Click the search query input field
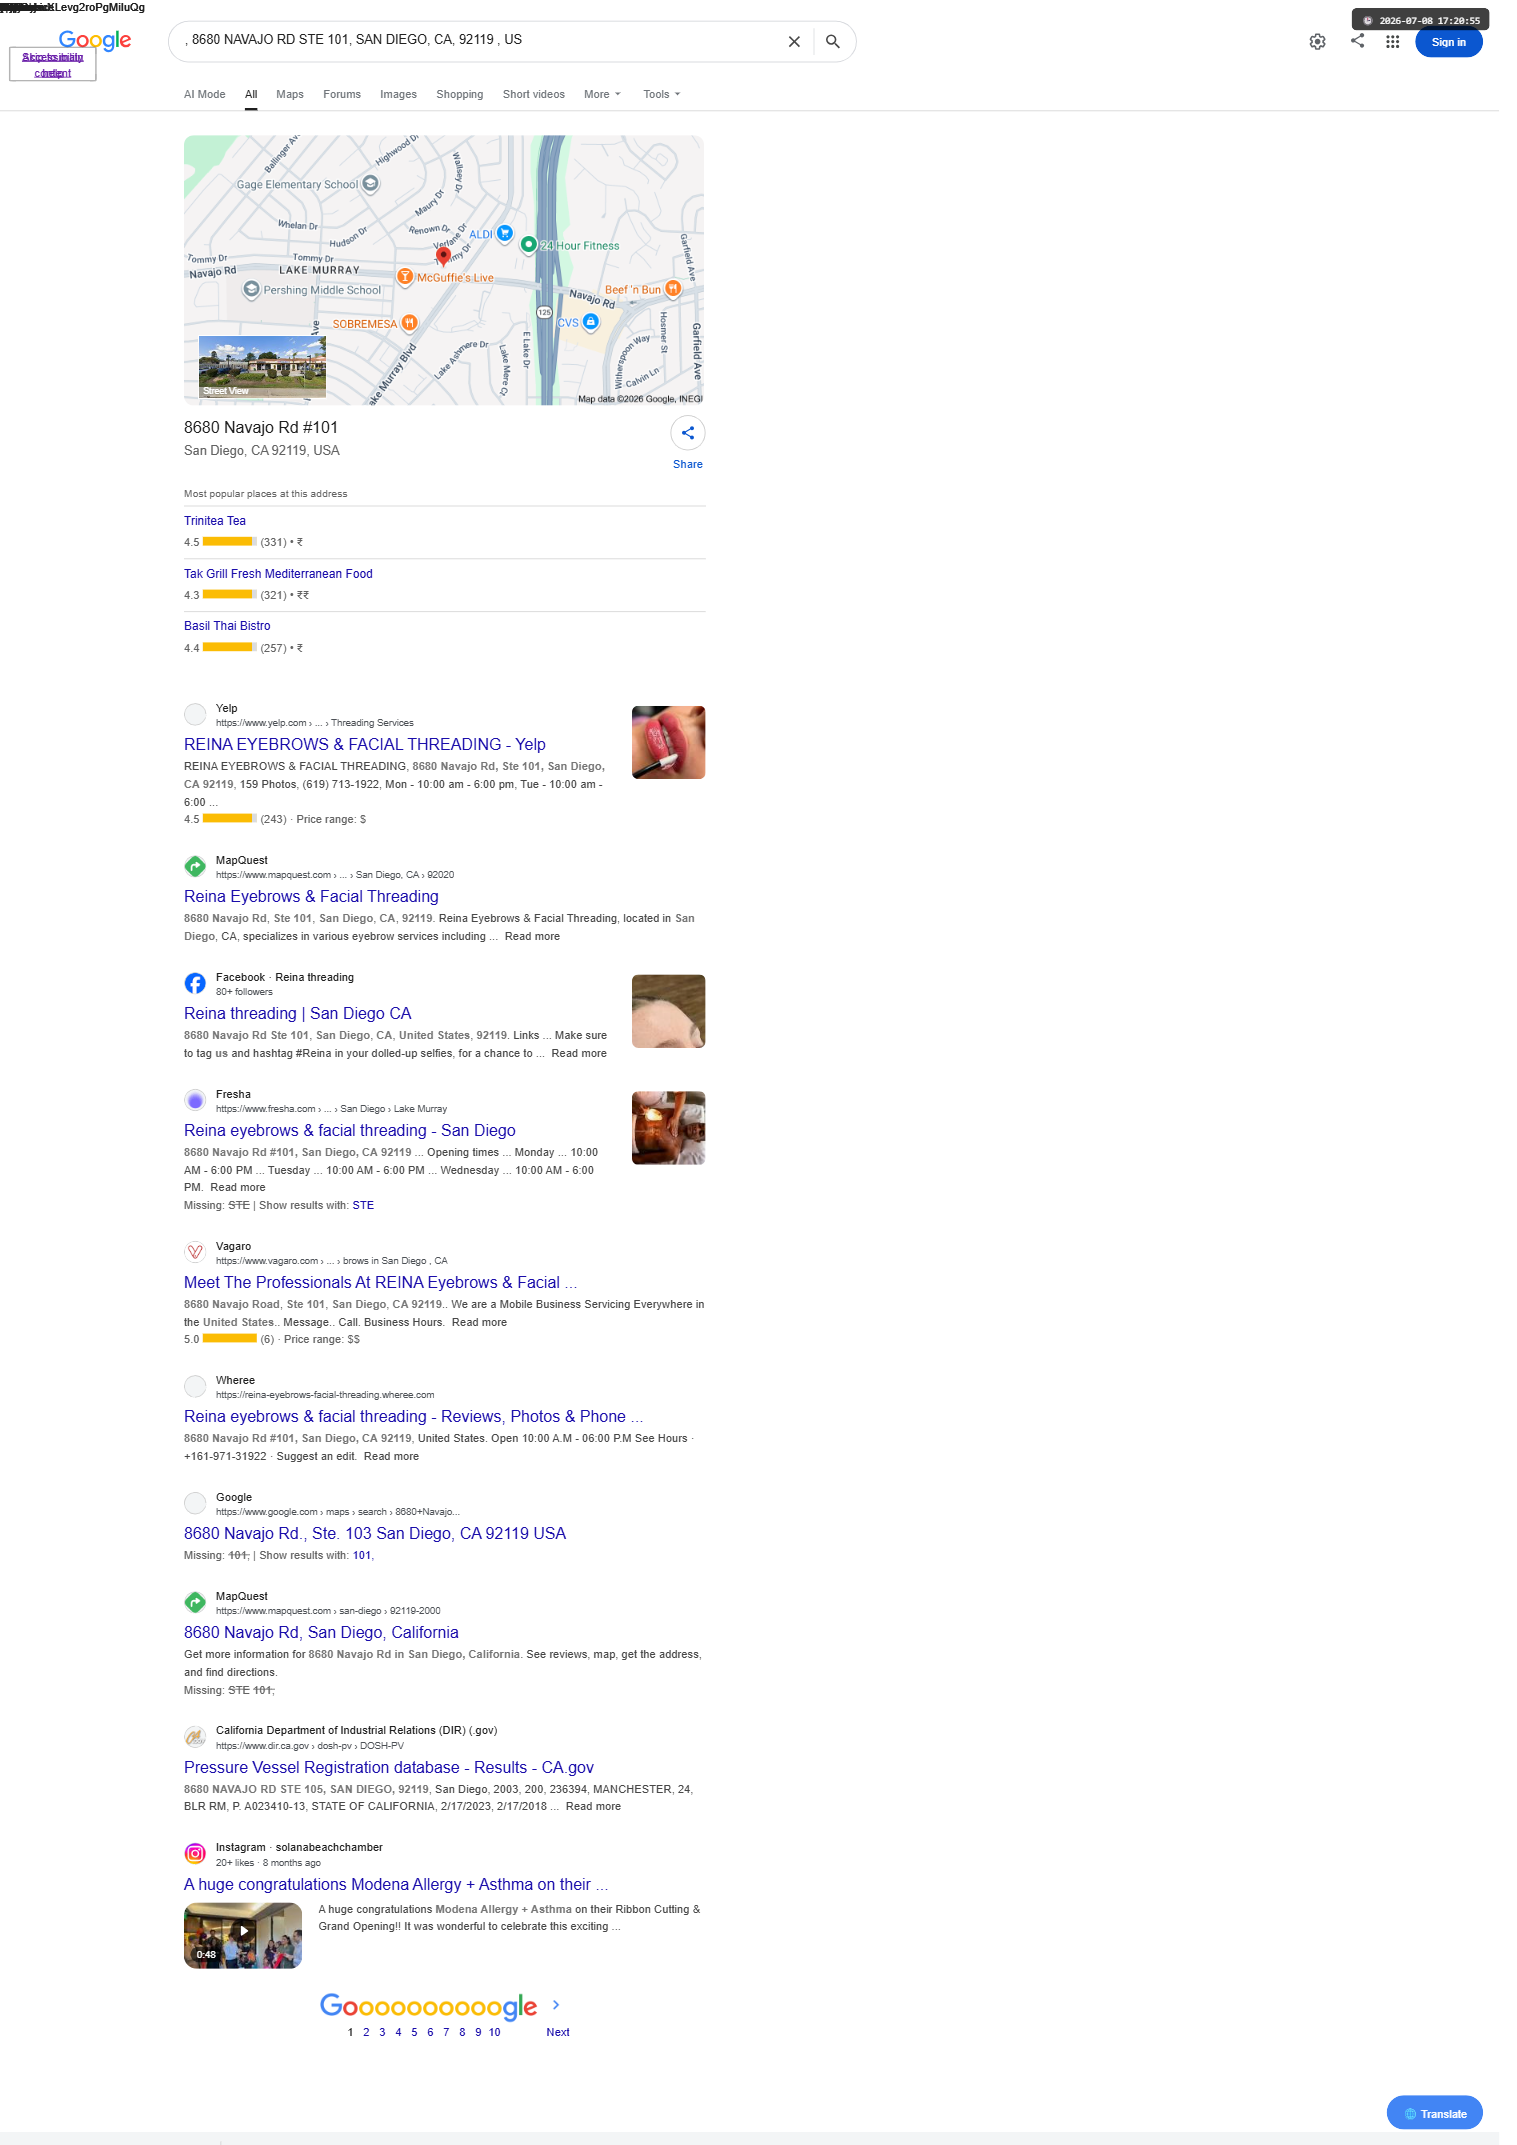Viewport: 1517px width, 2145px height. click(x=480, y=40)
